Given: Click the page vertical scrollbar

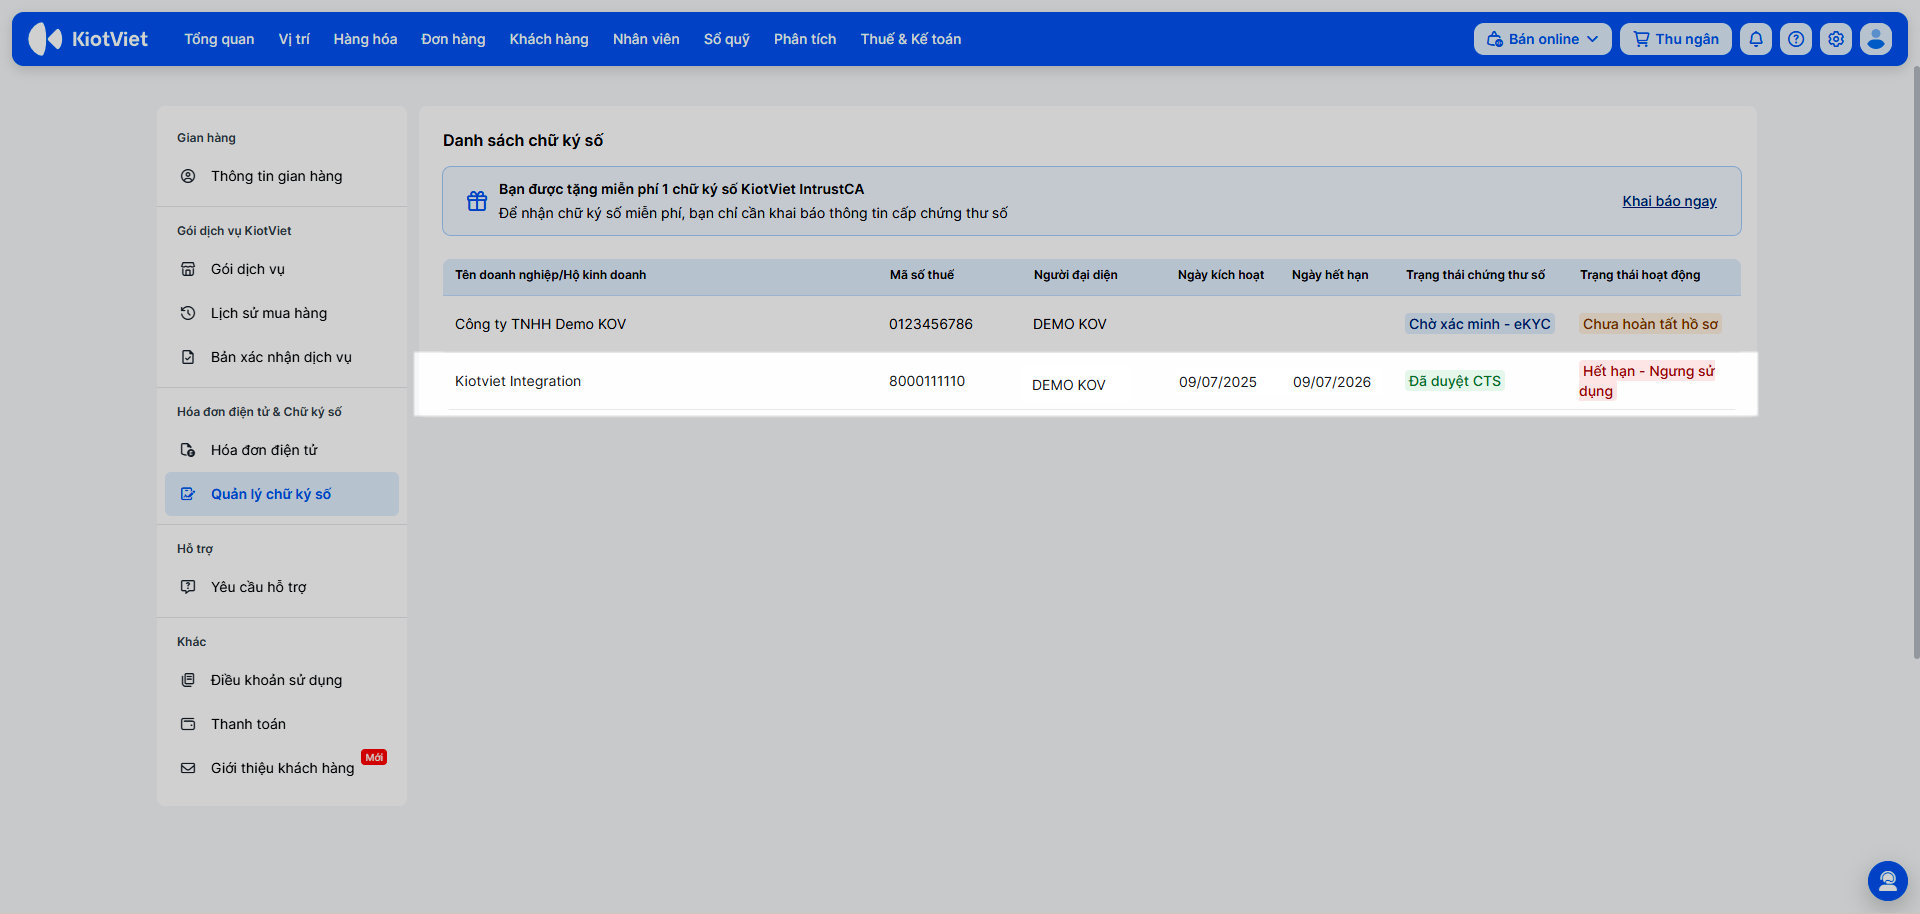Looking at the screenshot, I should click(1915, 360).
